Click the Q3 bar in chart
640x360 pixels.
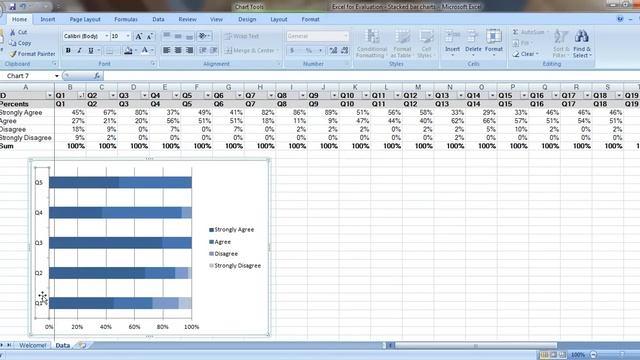click(120, 243)
